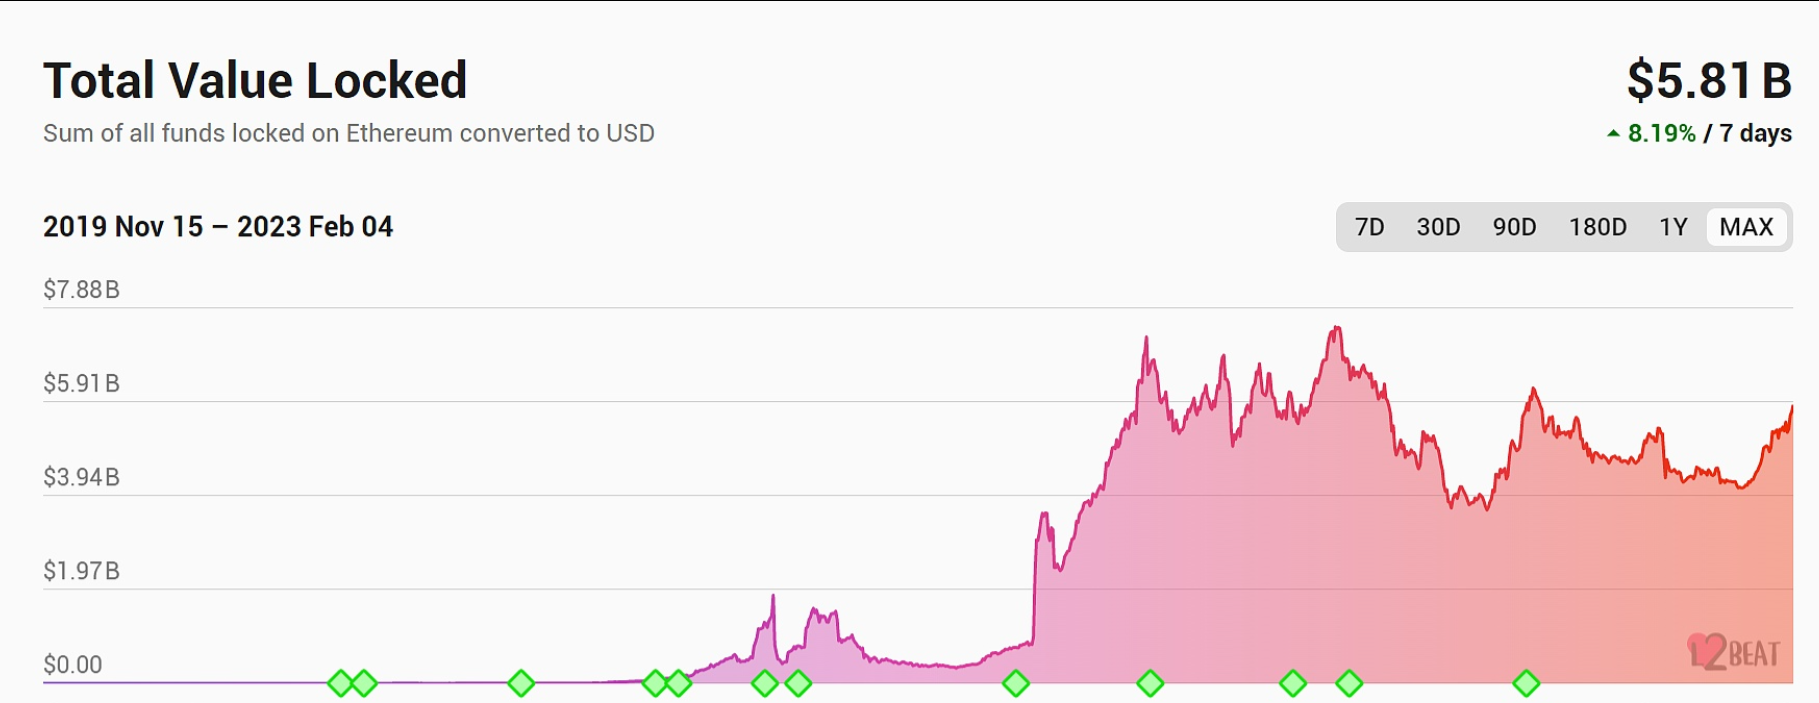This screenshot has width=1819, height=703.
Task: Click the eighth green diamond from left
Action: pyautogui.click(x=1016, y=684)
